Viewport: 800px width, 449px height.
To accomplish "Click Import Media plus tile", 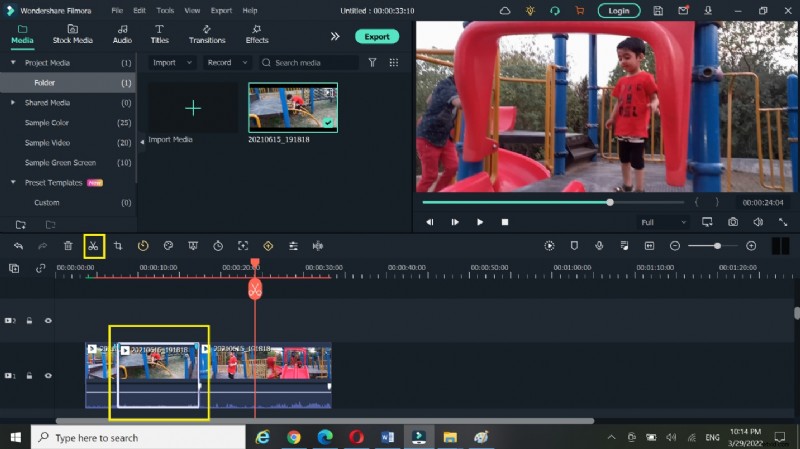I will (193, 108).
